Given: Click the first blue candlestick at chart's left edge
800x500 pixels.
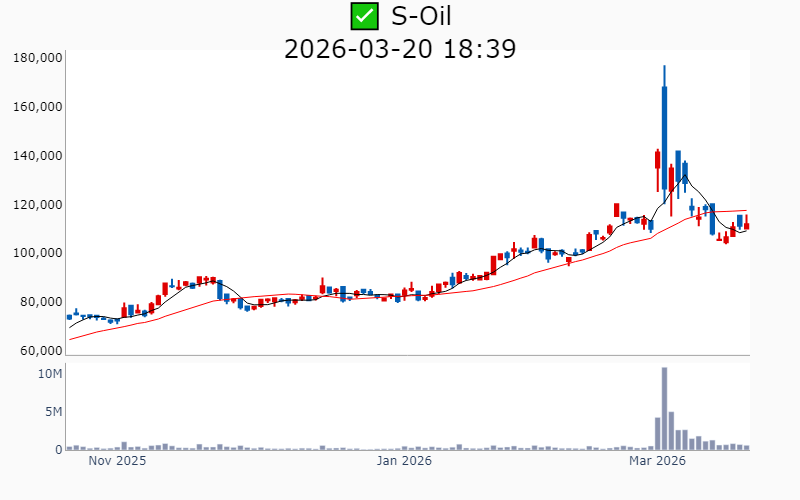Looking at the screenshot, I should (x=69, y=316).
